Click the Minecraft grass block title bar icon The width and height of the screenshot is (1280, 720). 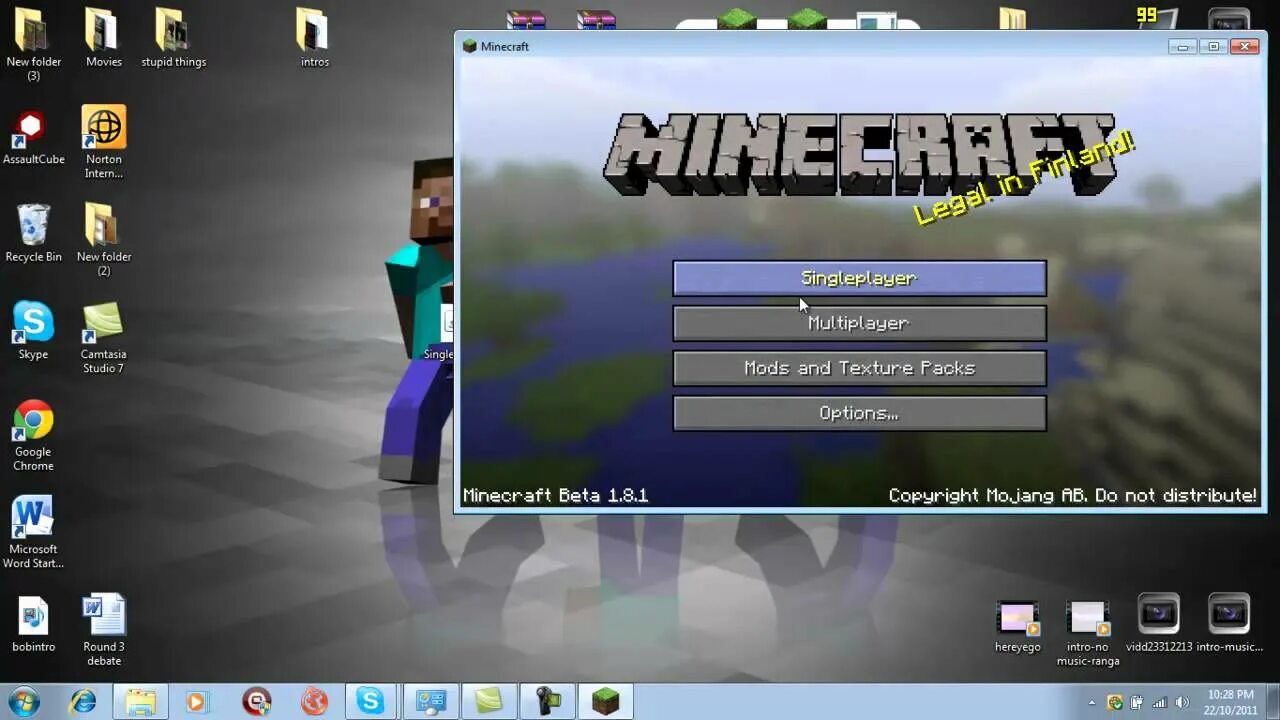pos(469,46)
